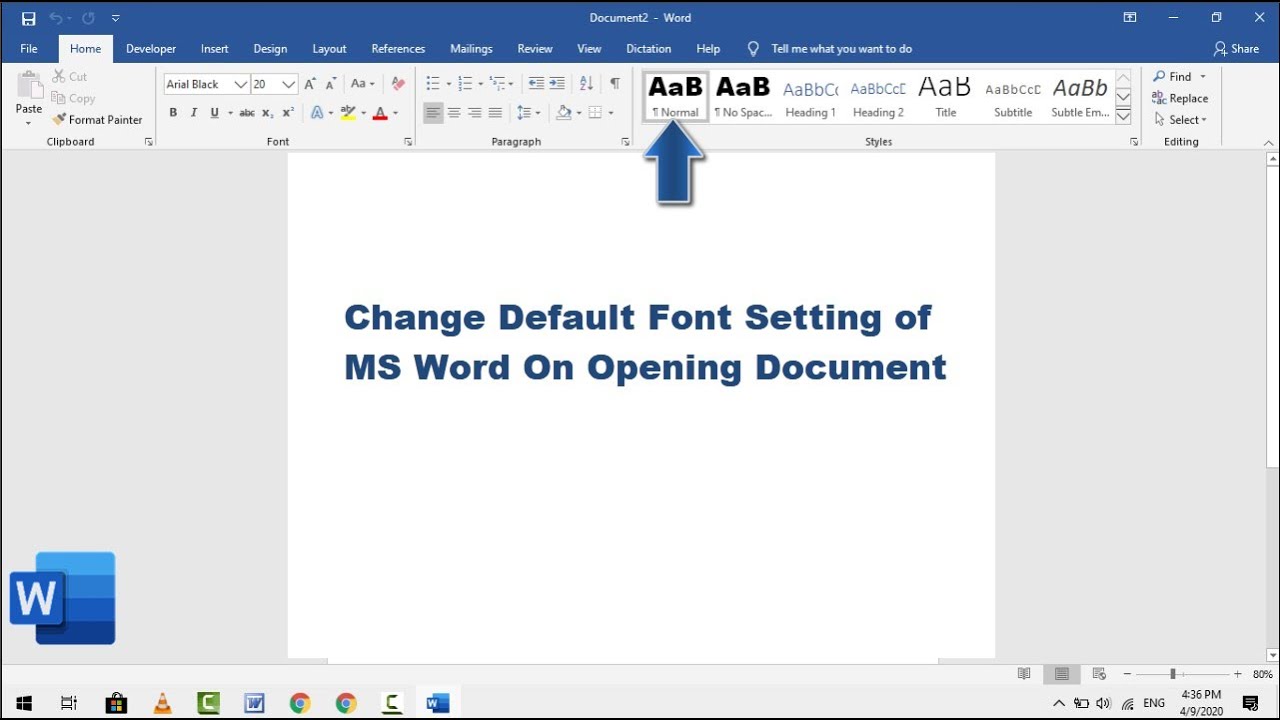Apply strikethrough formatting
This screenshot has height=720, width=1280.
pos(247,113)
